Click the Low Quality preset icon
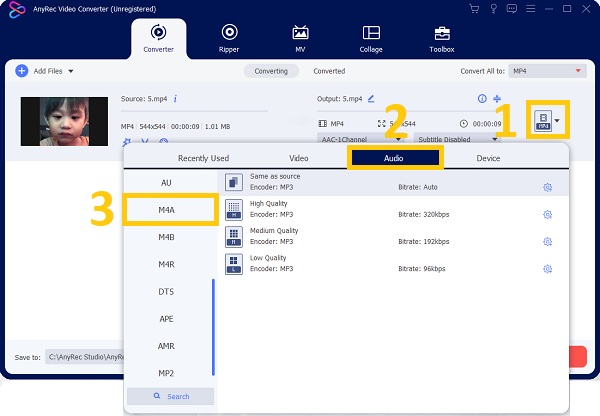Image resolution: width=600 pixels, height=416 pixels. pos(234,264)
